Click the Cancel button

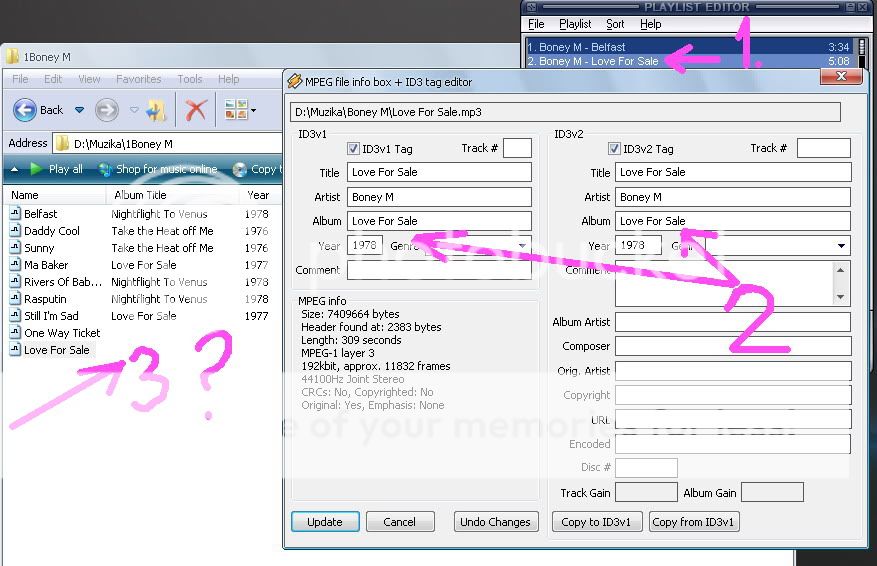[400, 522]
